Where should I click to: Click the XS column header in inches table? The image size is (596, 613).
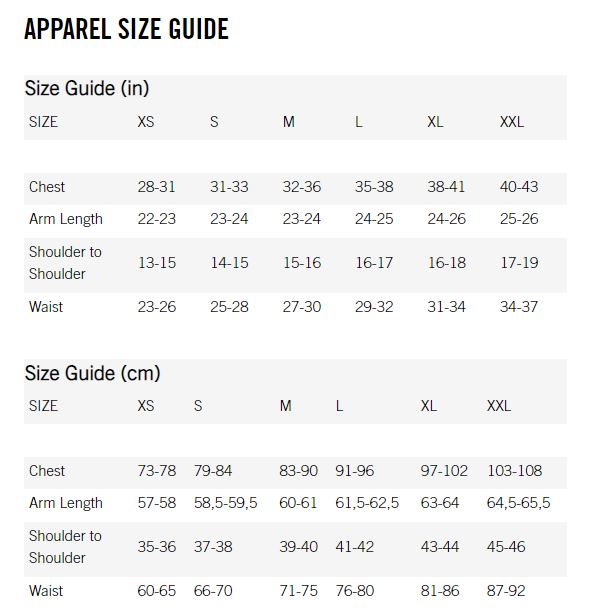pyautogui.click(x=146, y=122)
